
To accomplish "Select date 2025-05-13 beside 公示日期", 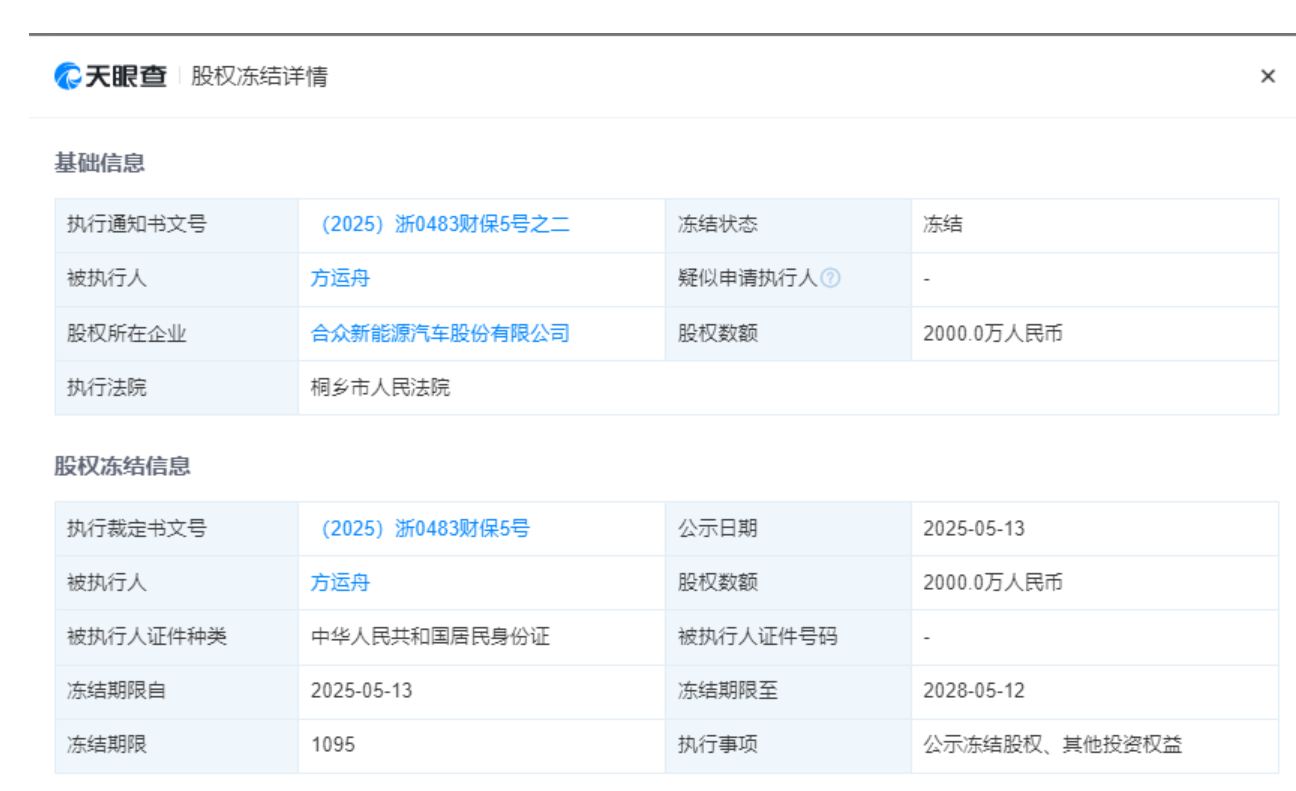I will 974,528.
